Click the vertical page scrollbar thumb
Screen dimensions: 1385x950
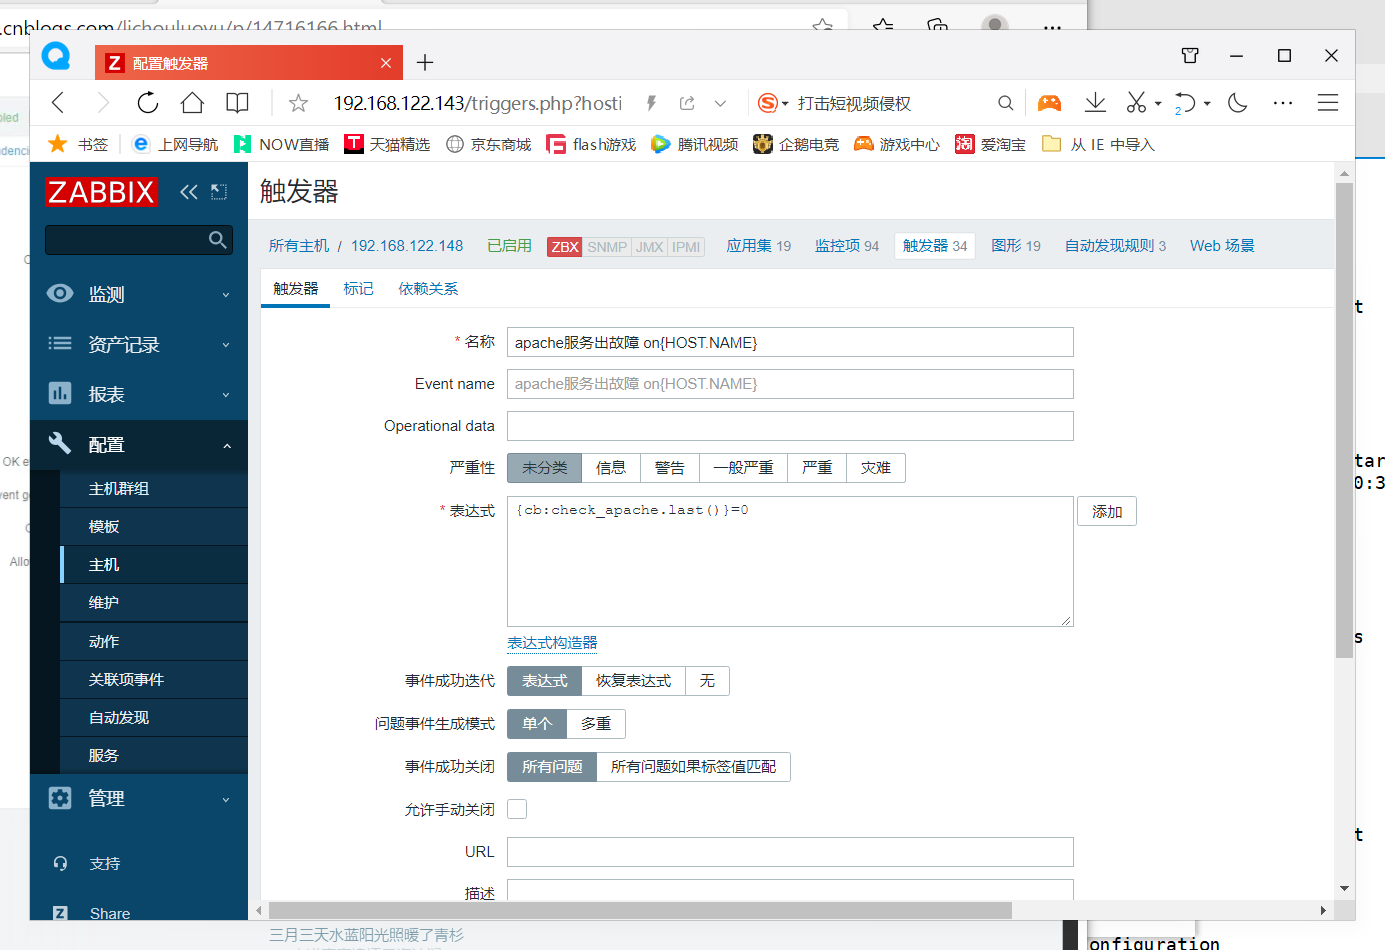[1344, 420]
